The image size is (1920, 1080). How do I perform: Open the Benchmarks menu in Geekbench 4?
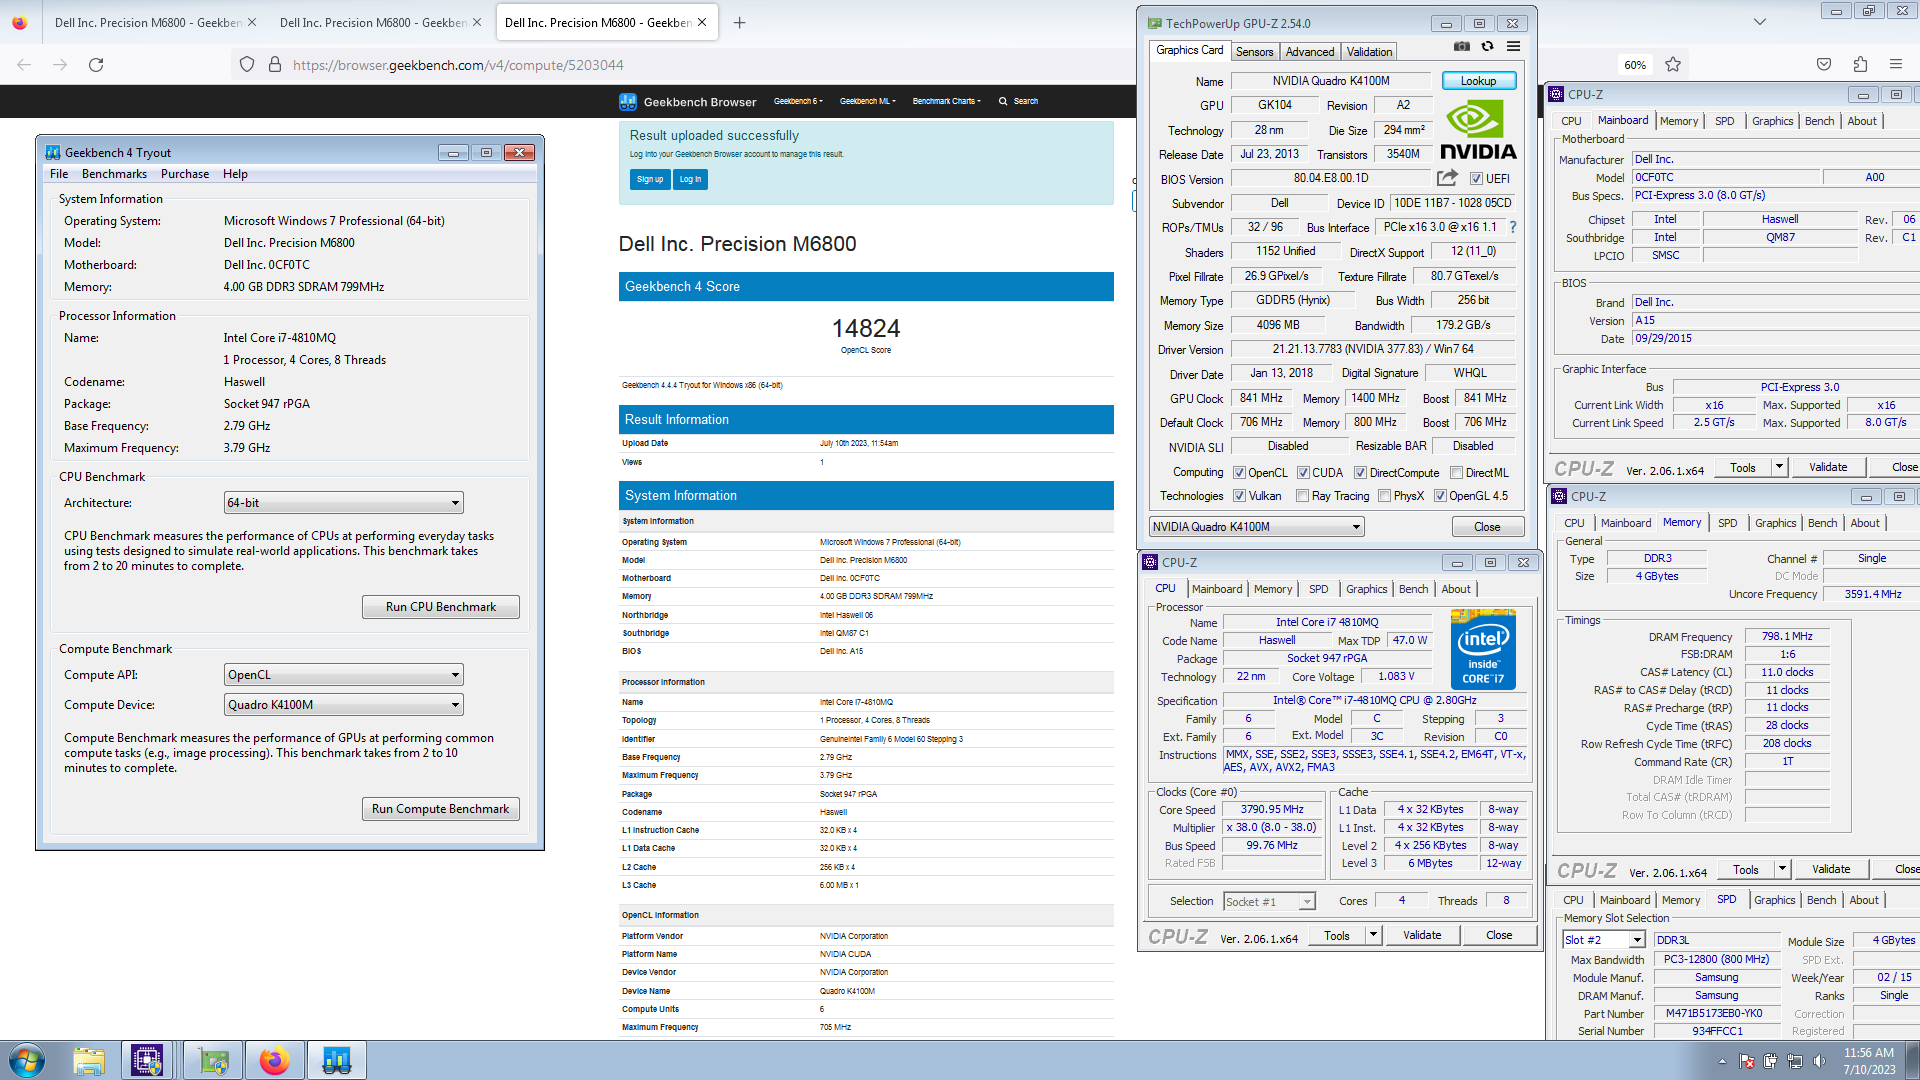[114, 174]
